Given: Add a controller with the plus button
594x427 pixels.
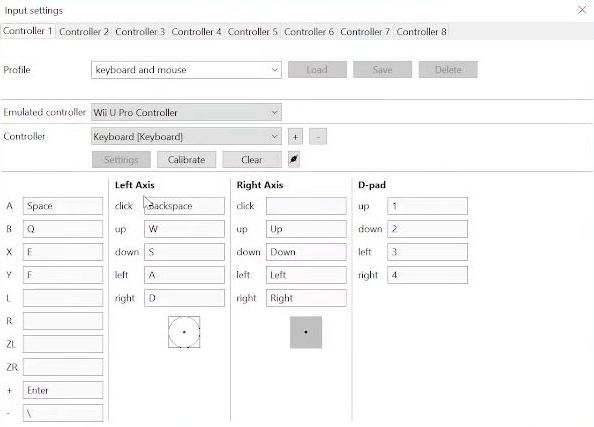Looking at the screenshot, I should (x=295, y=137).
